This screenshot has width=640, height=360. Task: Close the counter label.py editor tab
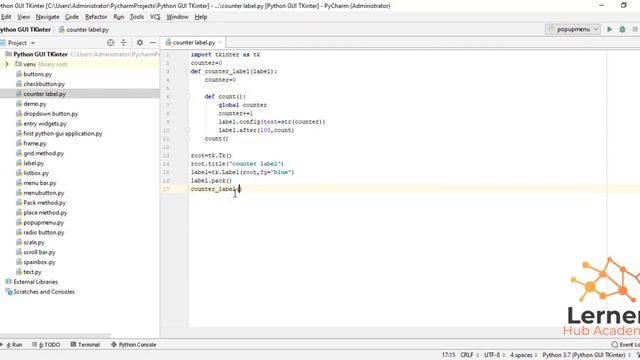click(x=220, y=42)
